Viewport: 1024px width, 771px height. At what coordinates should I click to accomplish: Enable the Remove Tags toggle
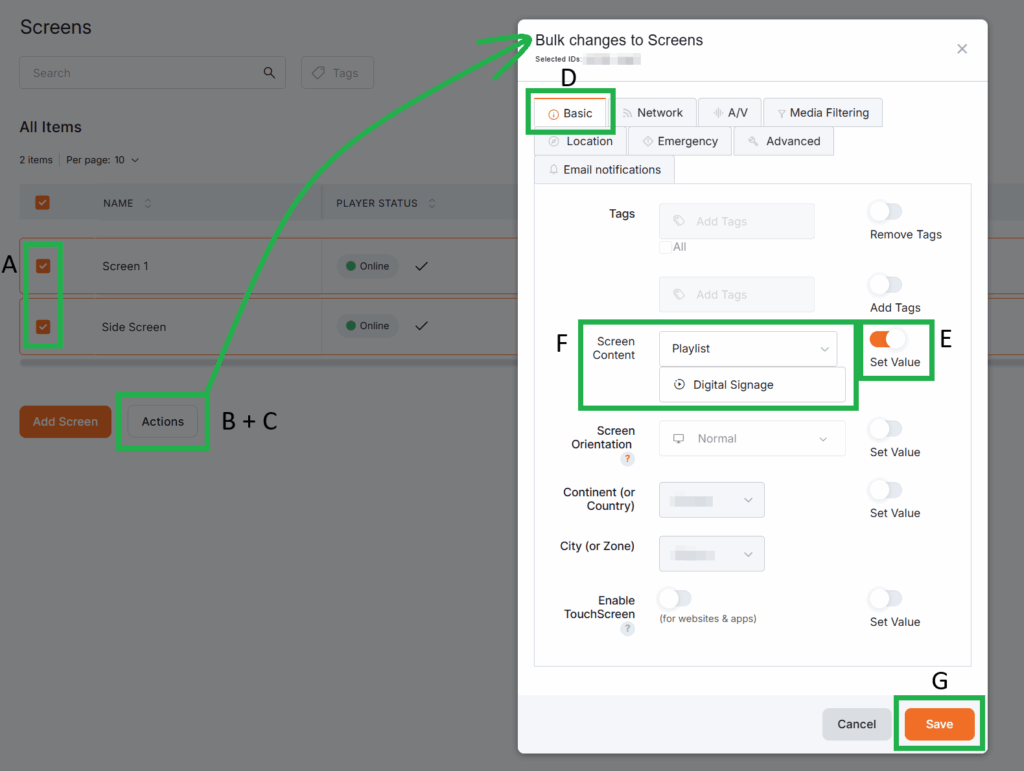886,212
